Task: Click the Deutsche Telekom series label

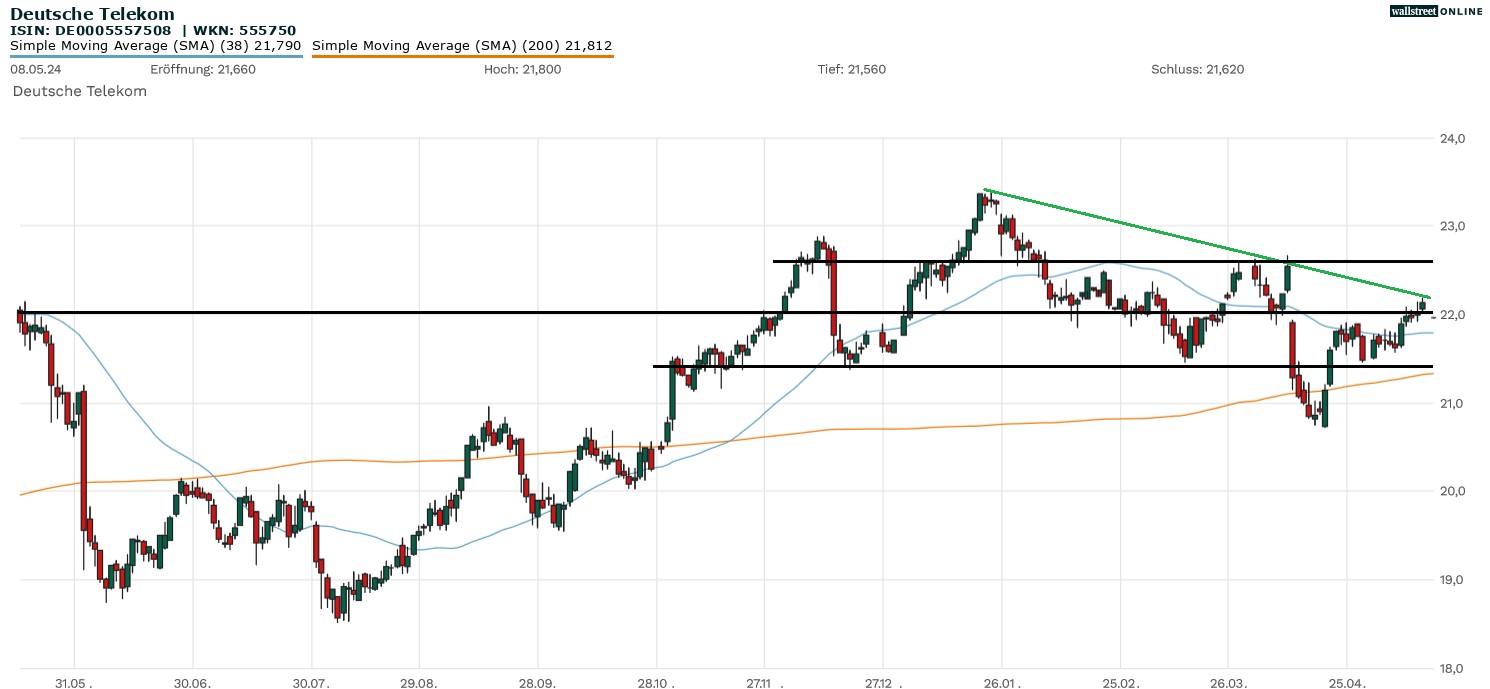Action: click(x=80, y=91)
